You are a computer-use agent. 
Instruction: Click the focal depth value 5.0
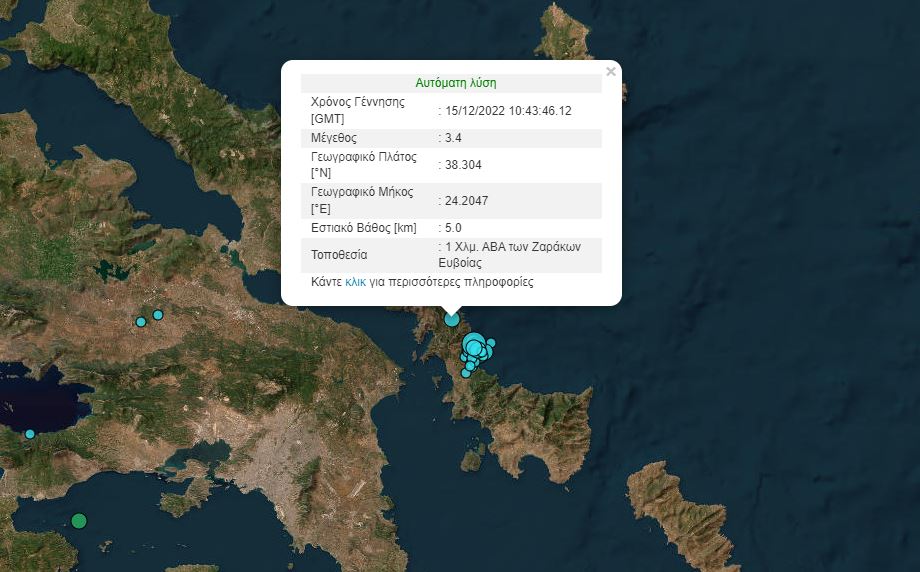(453, 228)
